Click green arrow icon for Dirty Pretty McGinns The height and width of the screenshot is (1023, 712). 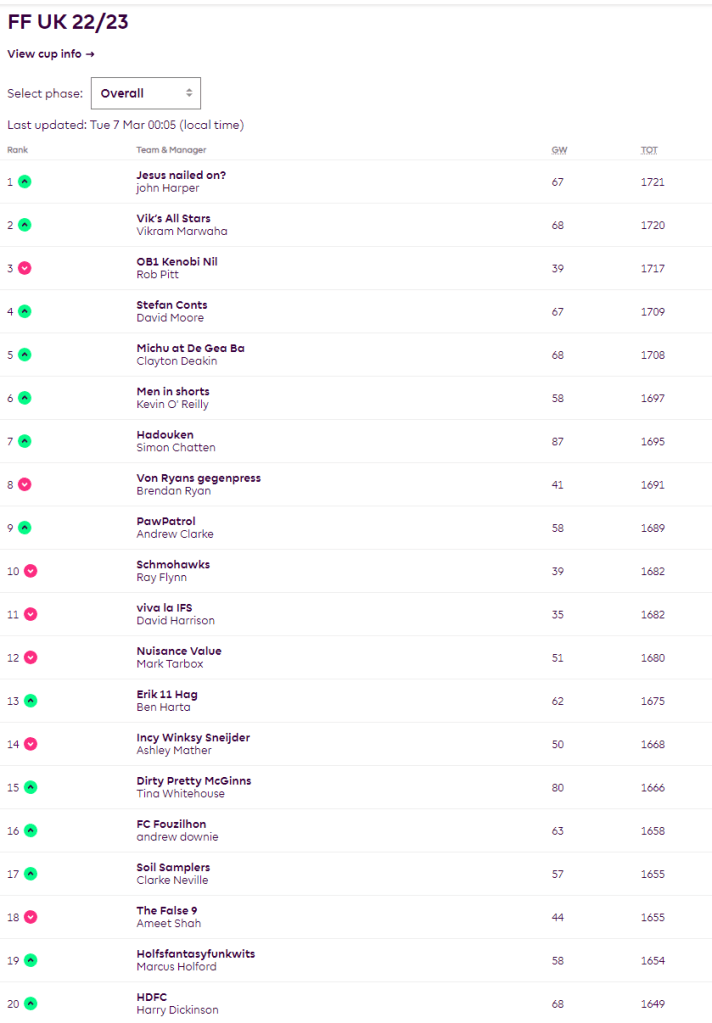click(31, 787)
